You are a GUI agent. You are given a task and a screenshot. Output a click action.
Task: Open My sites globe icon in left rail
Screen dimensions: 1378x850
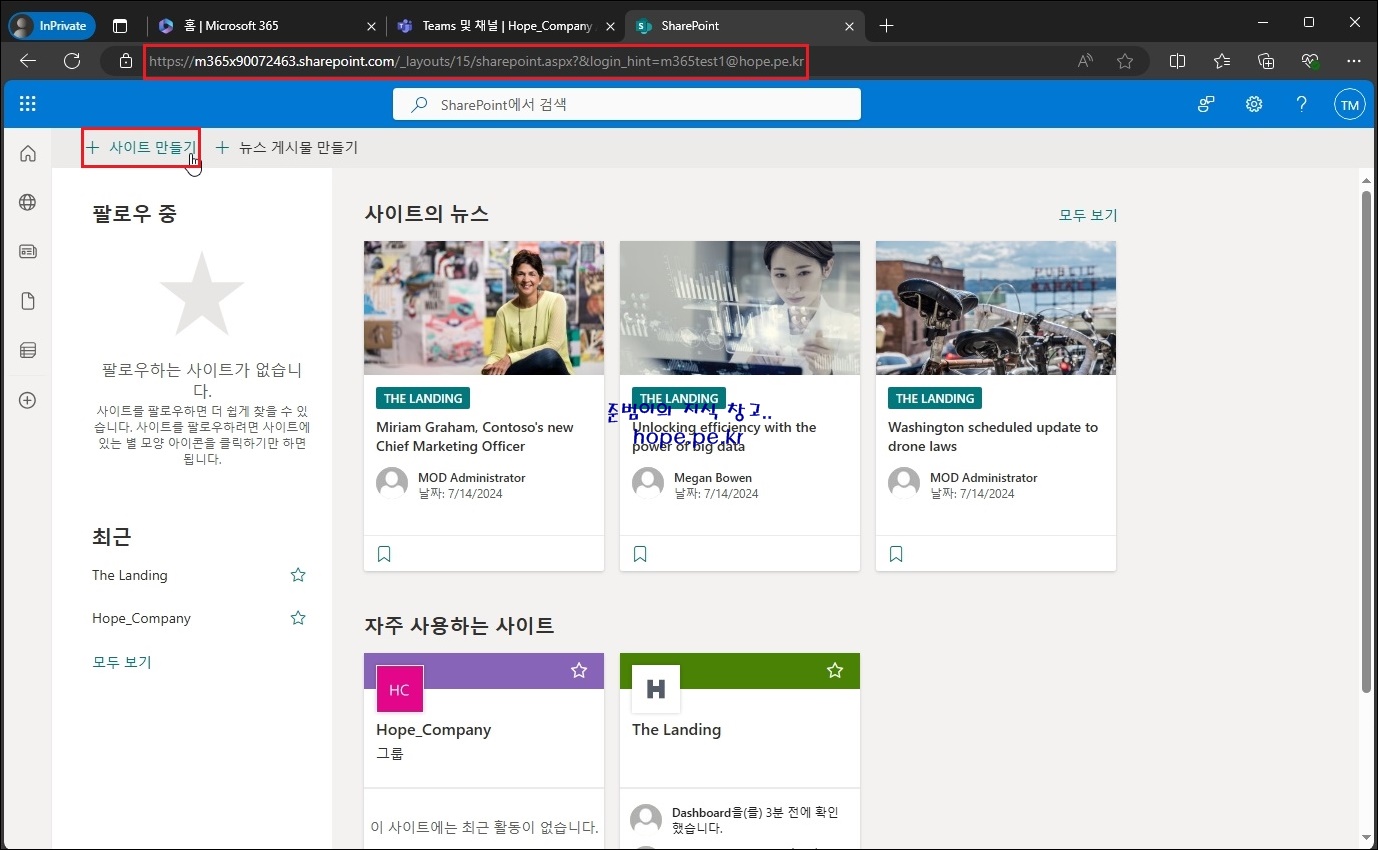click(28, 202)
